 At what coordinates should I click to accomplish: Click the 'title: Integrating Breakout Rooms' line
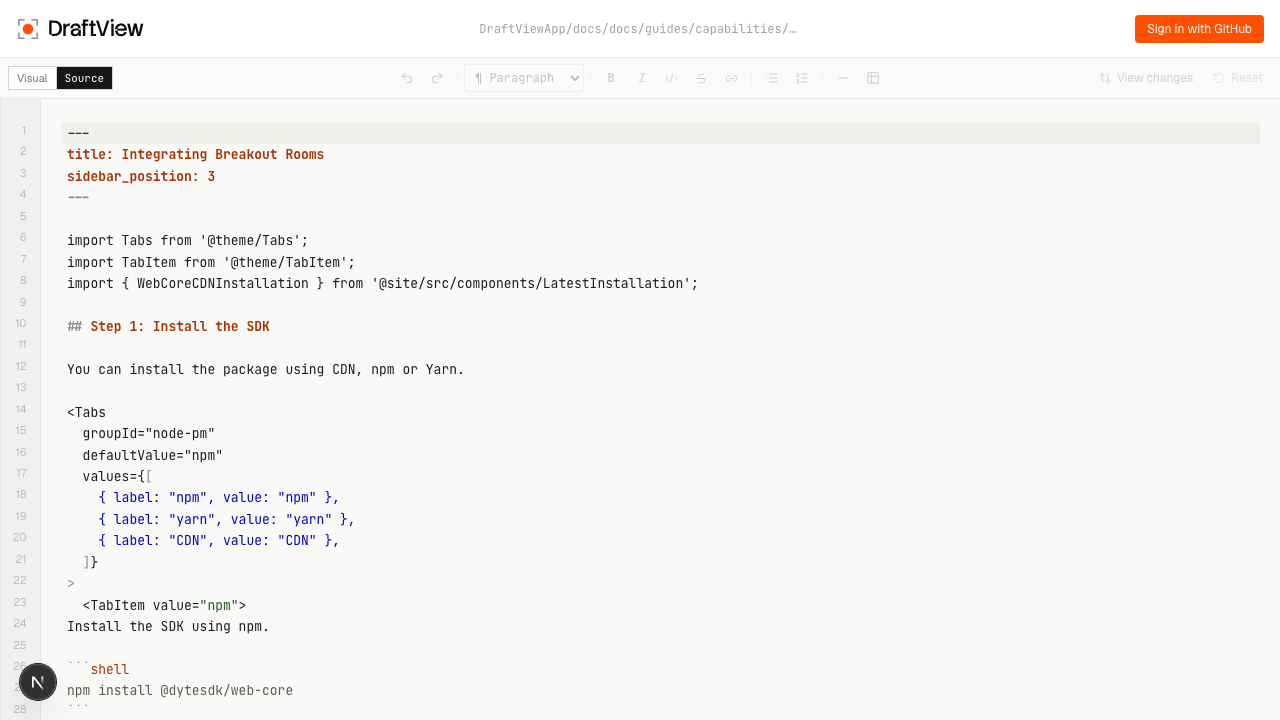[196, 155]
